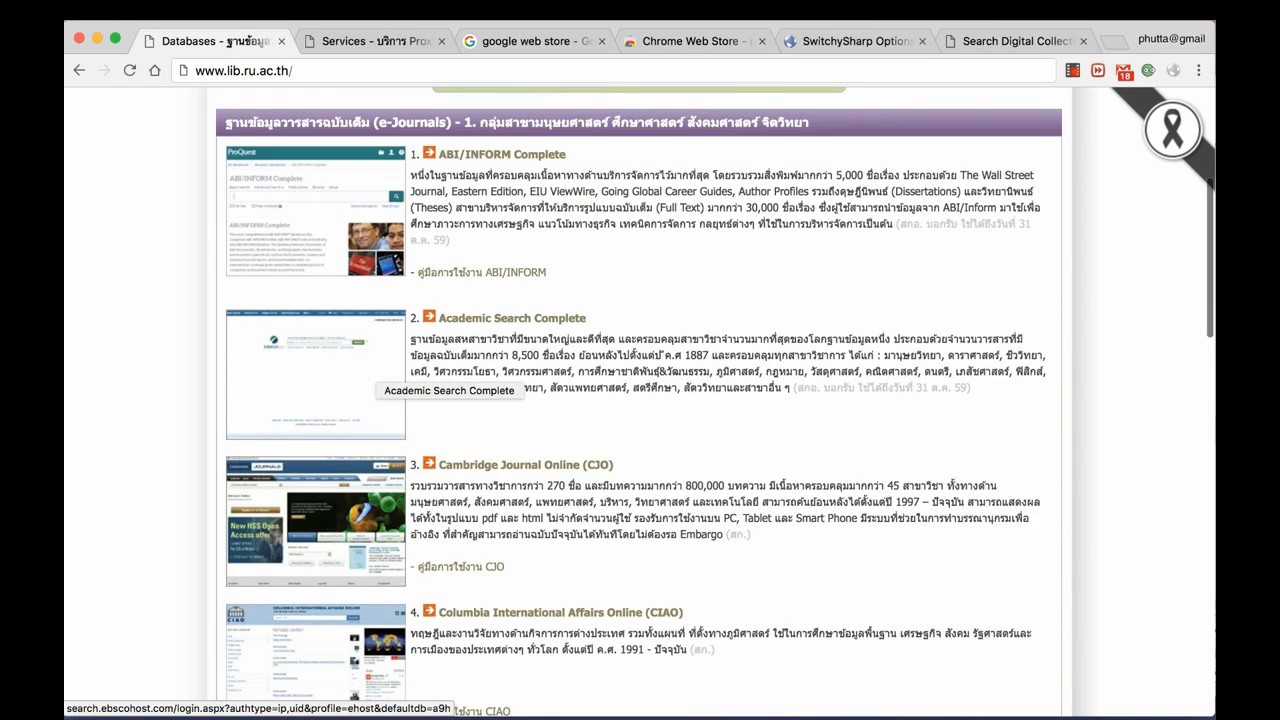Close the google web store tab

(602, 41)
